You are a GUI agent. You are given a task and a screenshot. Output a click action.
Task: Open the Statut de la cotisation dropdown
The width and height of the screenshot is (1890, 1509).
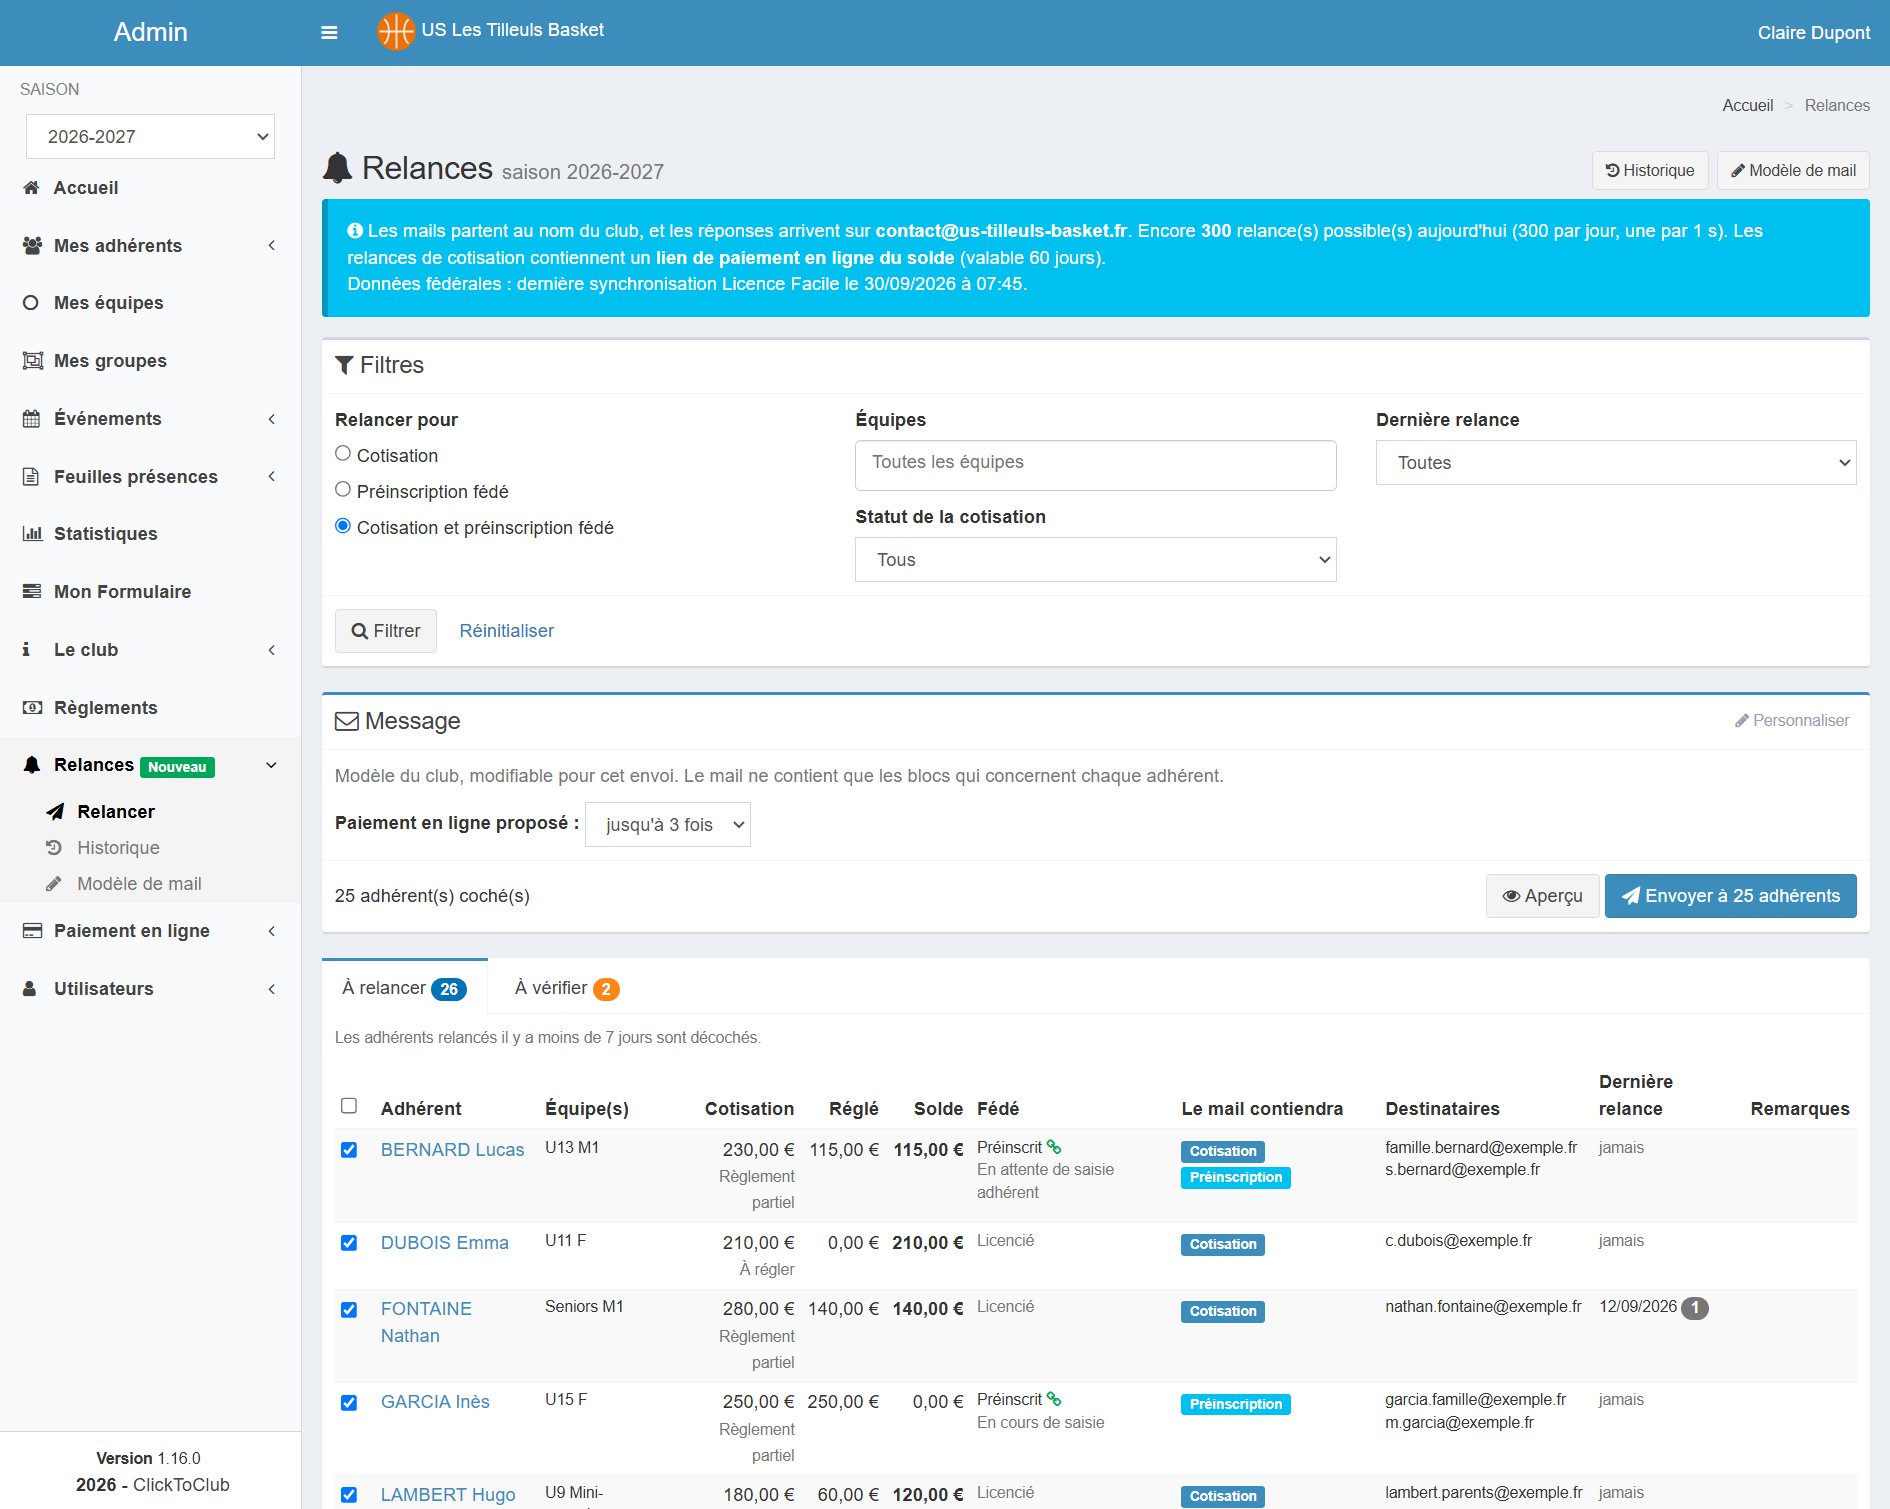coord(1095,560)
